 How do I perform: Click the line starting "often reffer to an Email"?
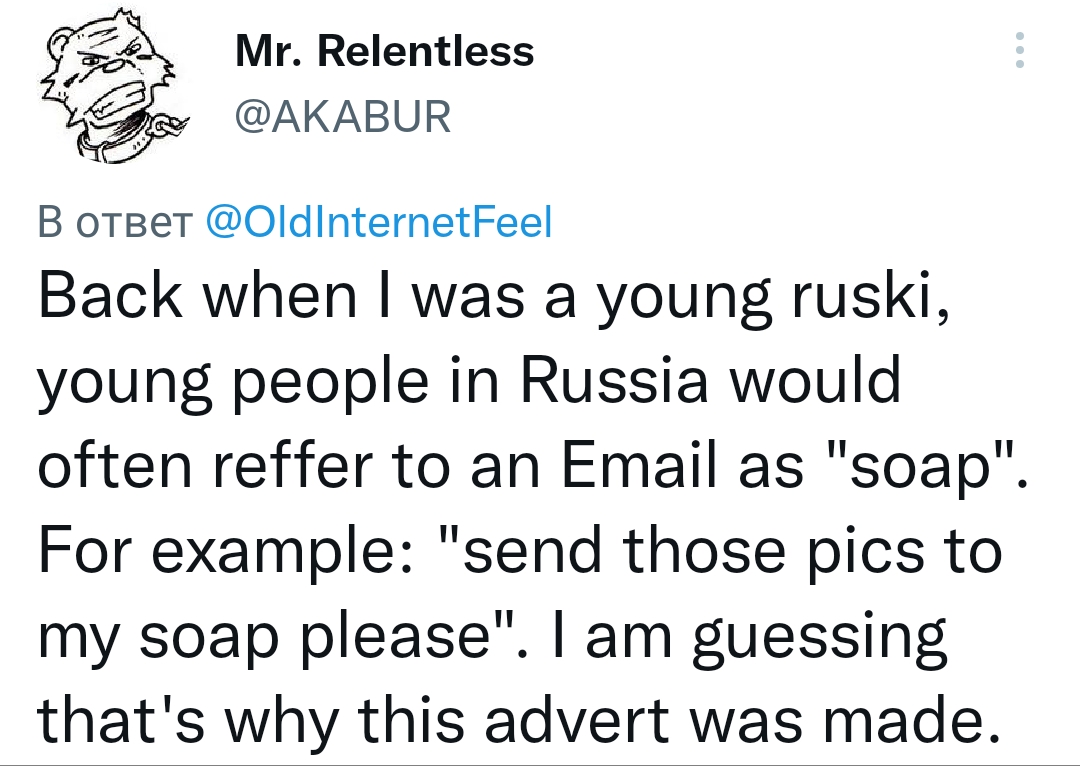pyautogui.click(x=533, y=466)
